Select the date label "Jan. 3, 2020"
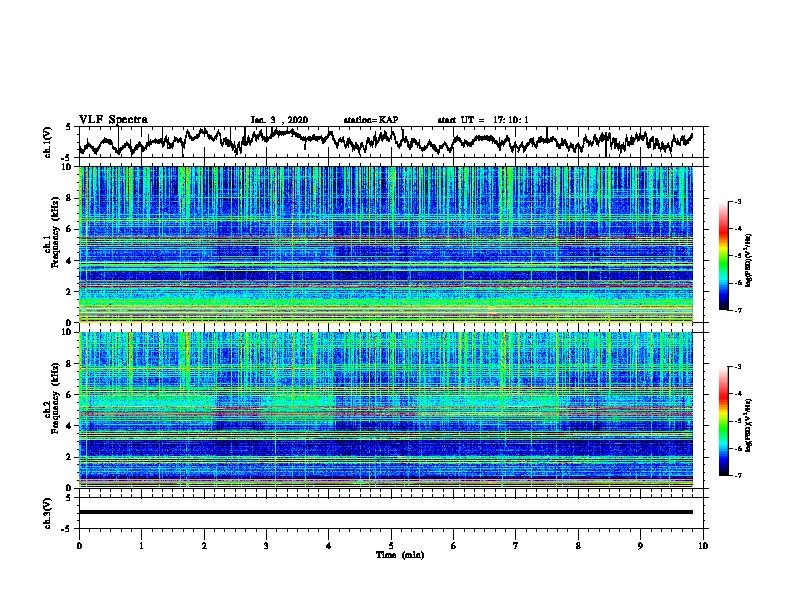The width and height of the screenshot is (792, 612). pyautogui.click(x=279, y=120)
